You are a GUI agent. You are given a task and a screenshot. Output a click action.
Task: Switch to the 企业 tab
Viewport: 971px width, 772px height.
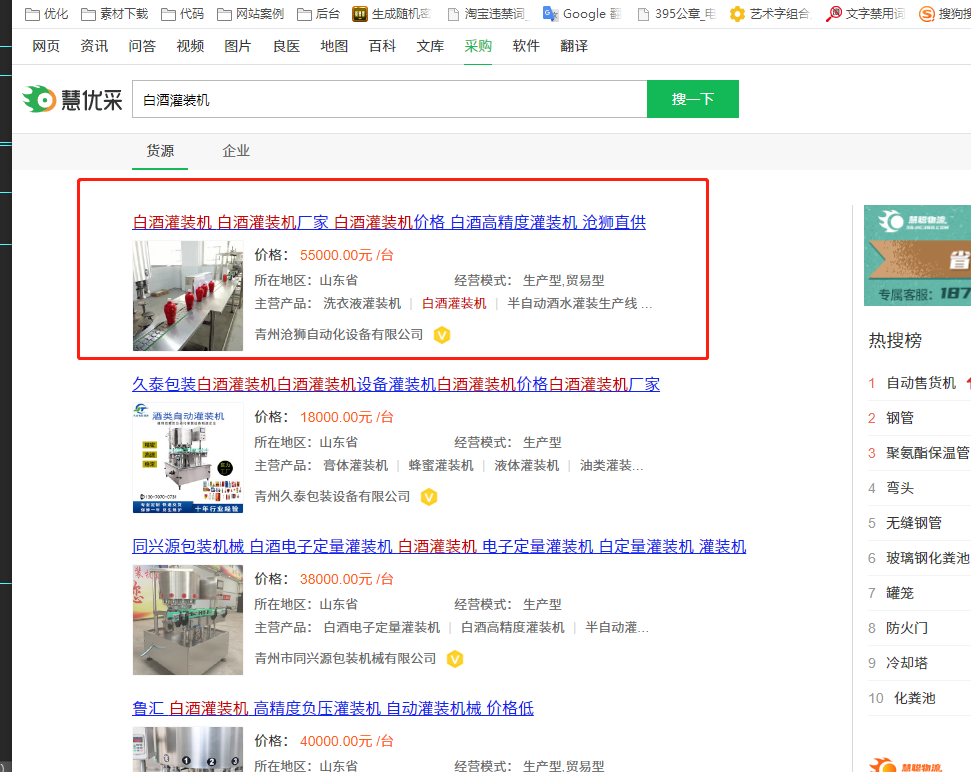click(x=236, y=151)
